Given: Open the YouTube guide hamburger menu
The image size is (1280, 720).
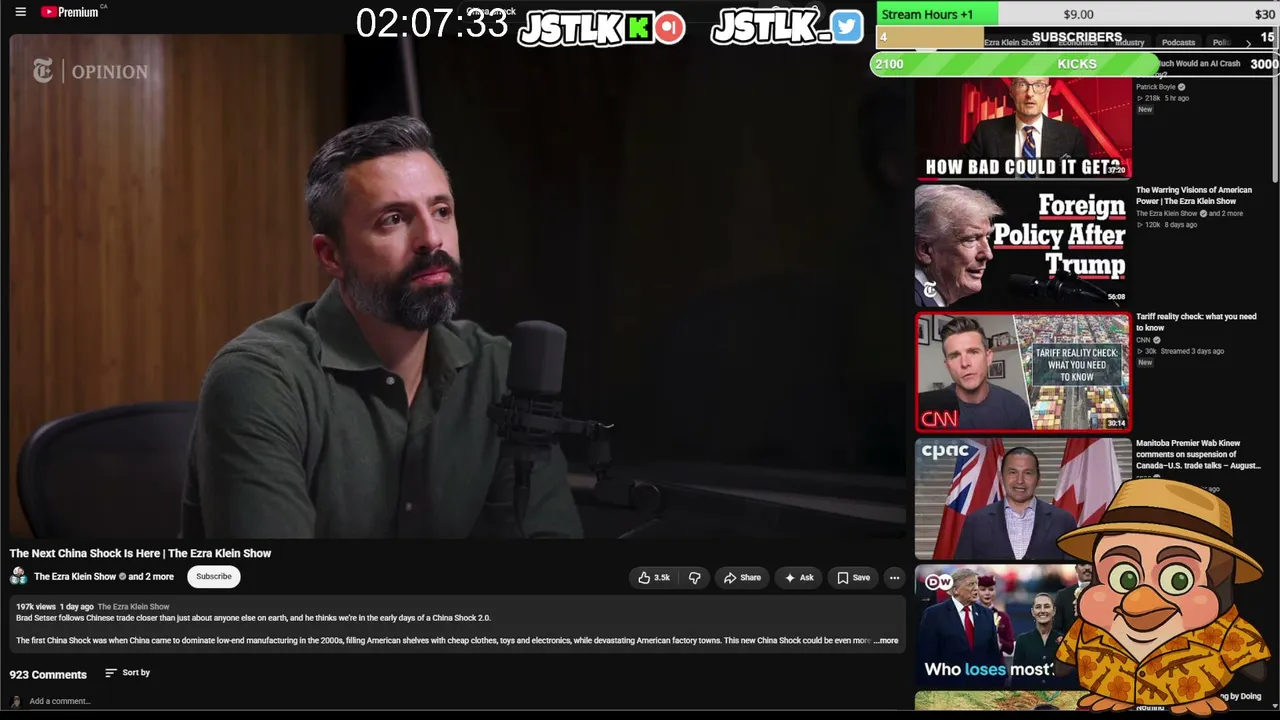Looking at the screenshot, I should [x=20, y=12].
